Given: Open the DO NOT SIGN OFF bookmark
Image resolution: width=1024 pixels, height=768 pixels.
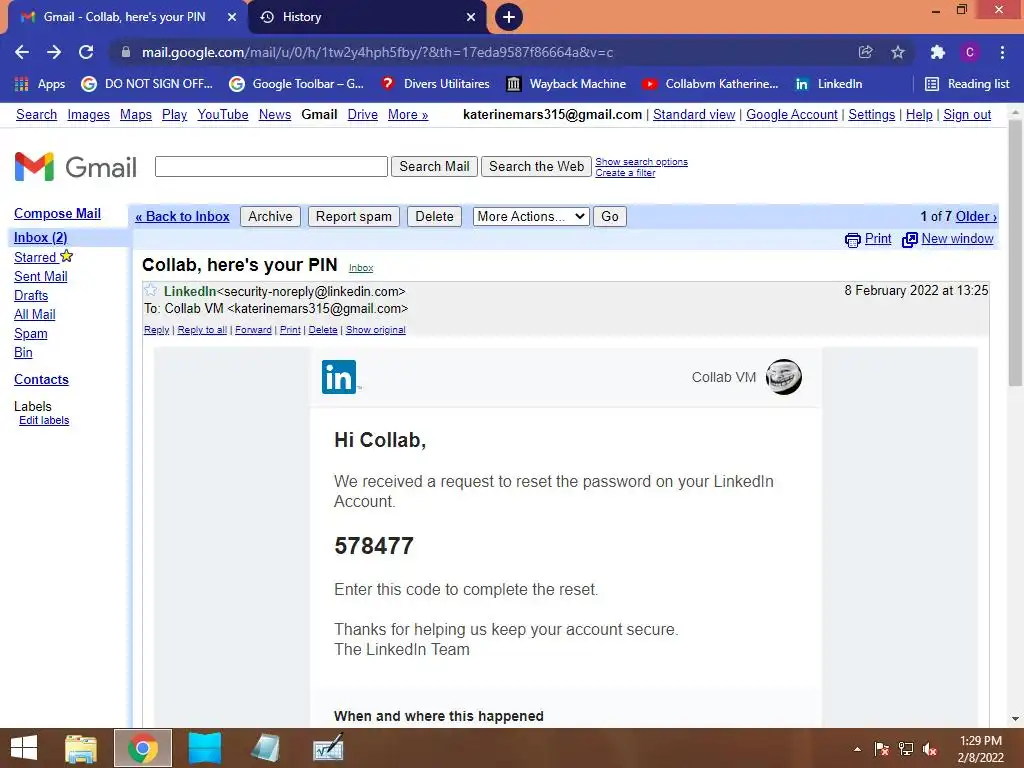Looking at the screenshot, I should coord(147,84).
